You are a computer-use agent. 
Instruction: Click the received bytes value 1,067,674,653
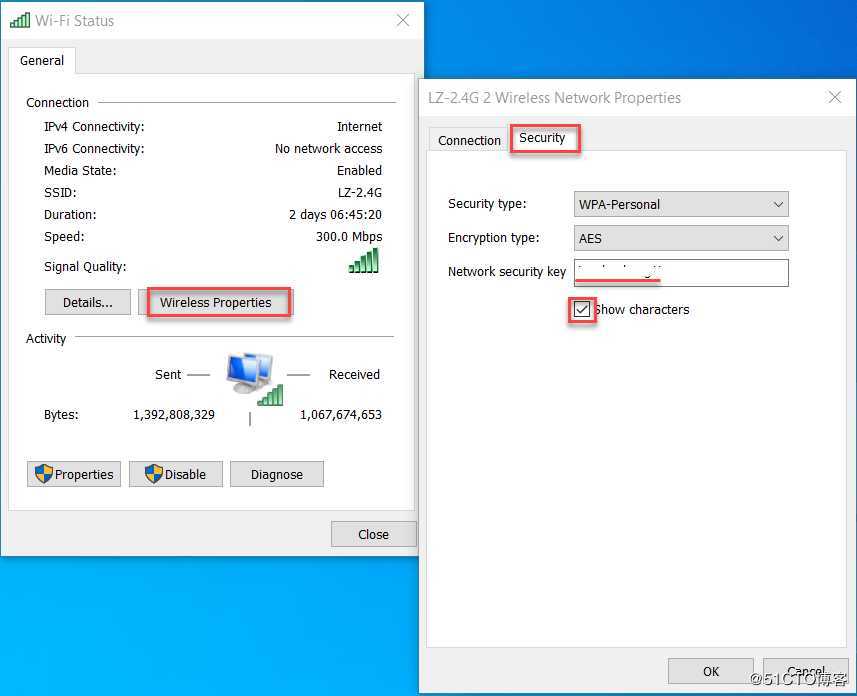coord(341,414)
